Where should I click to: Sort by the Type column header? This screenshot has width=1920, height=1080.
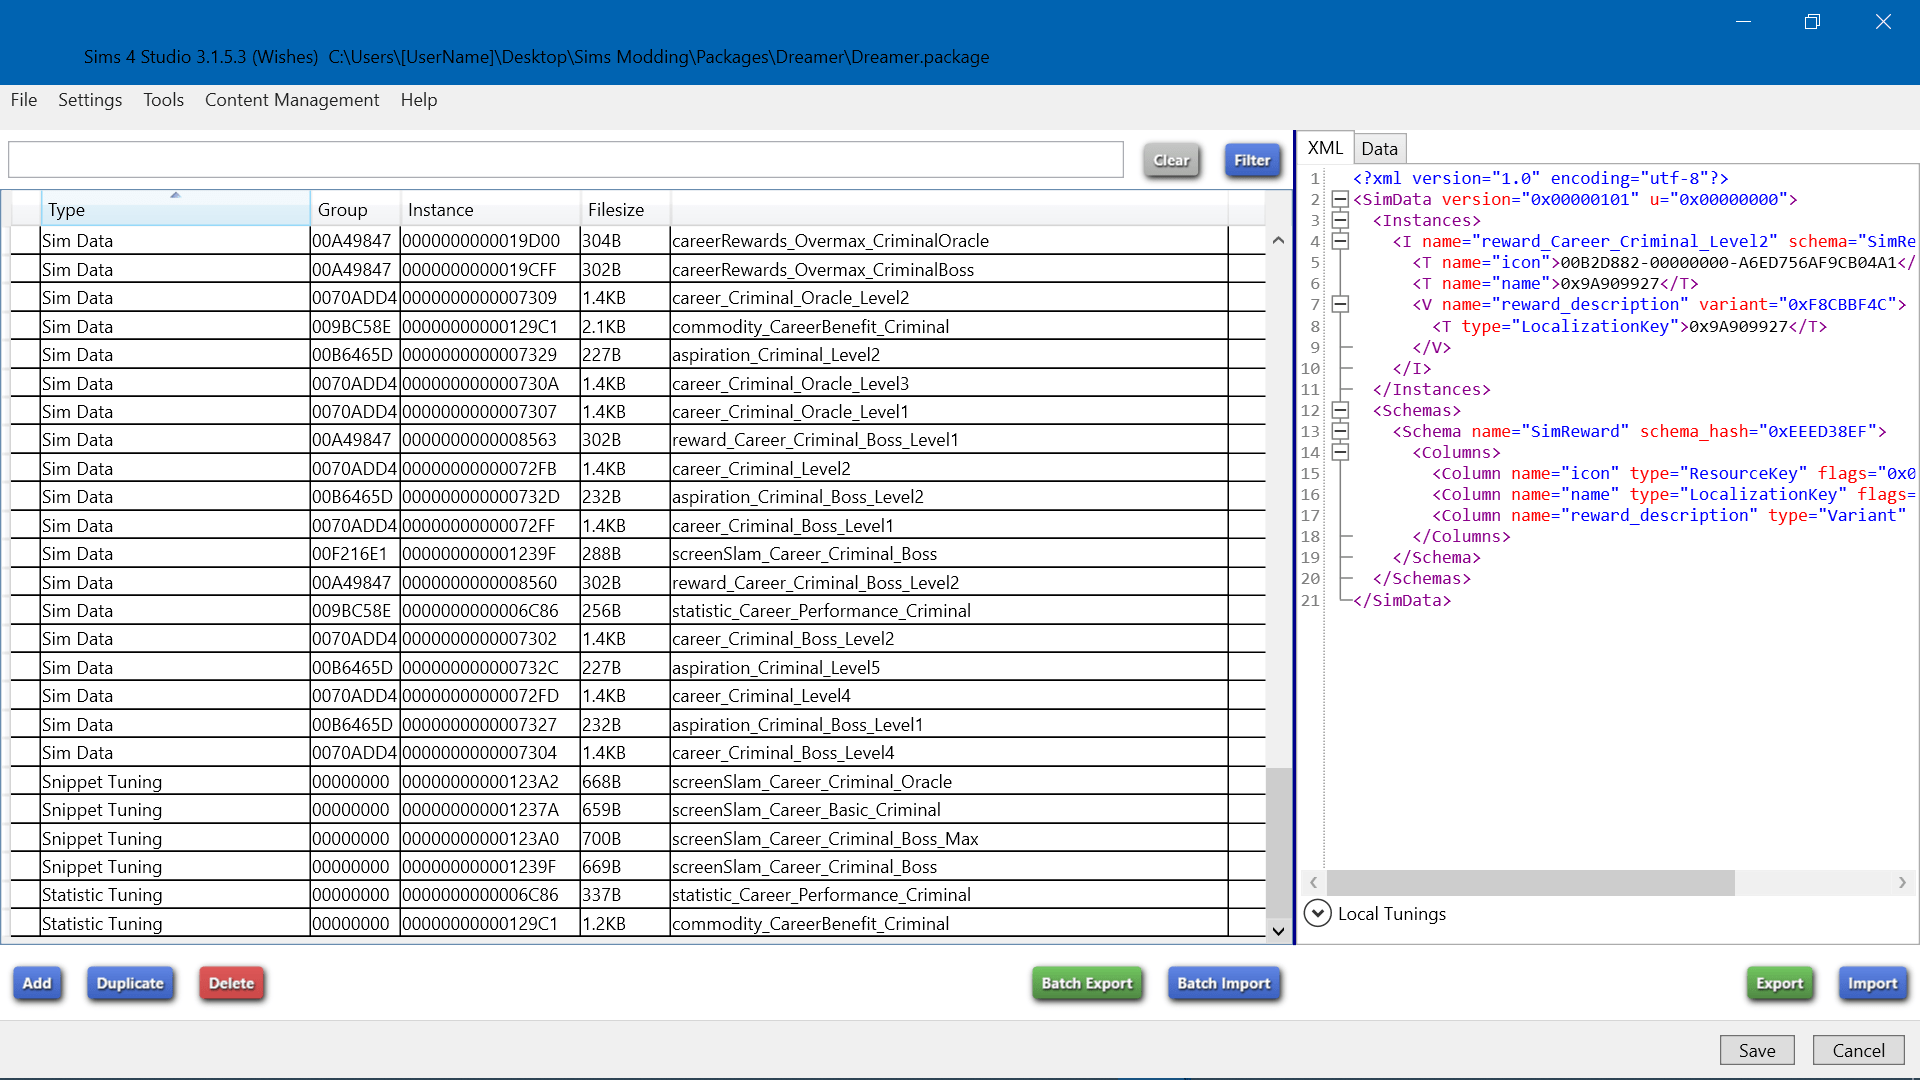175,209
